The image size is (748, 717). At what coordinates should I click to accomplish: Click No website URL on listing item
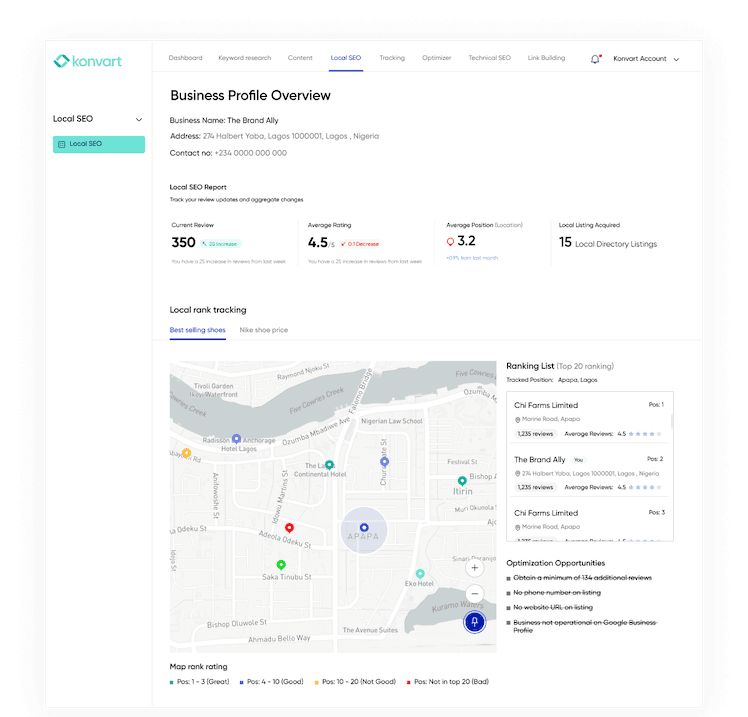[x=553, y=607]
